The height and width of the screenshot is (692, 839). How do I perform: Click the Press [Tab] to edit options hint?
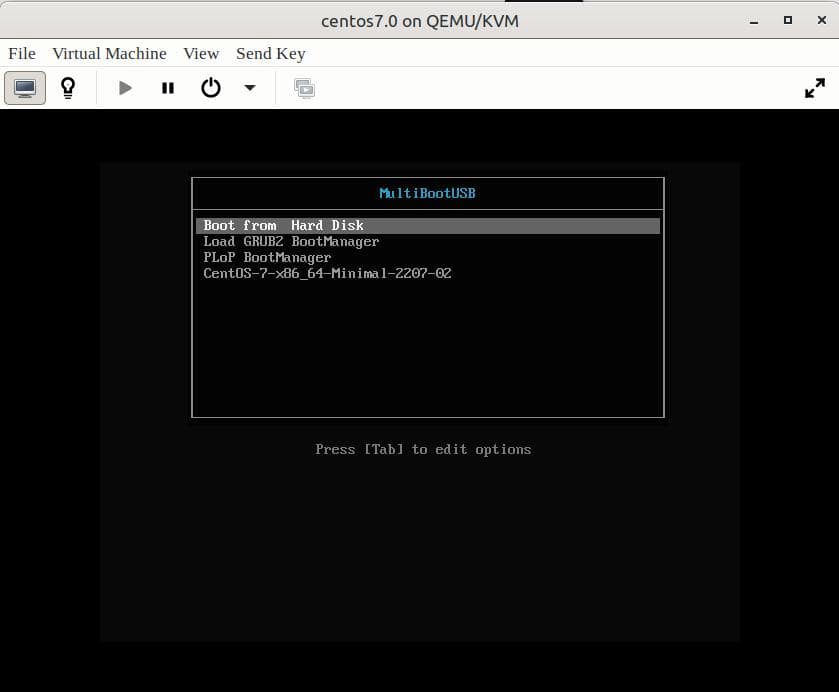423,450
